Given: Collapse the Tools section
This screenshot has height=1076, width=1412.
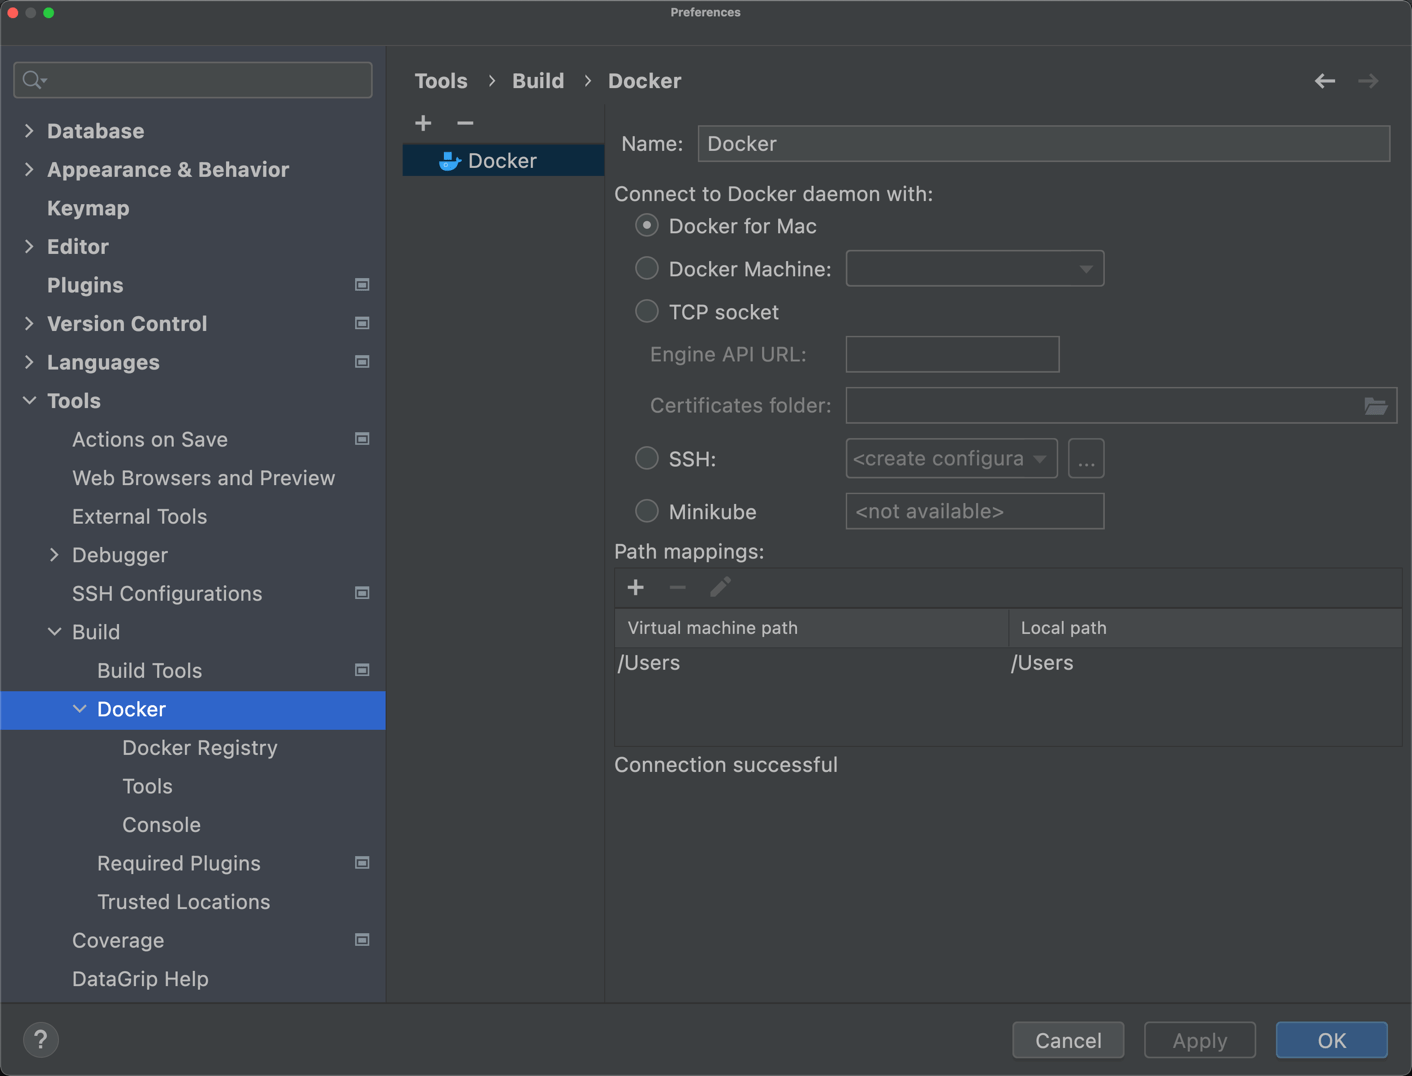Looking at the screenshot, I should click(28, 400).
